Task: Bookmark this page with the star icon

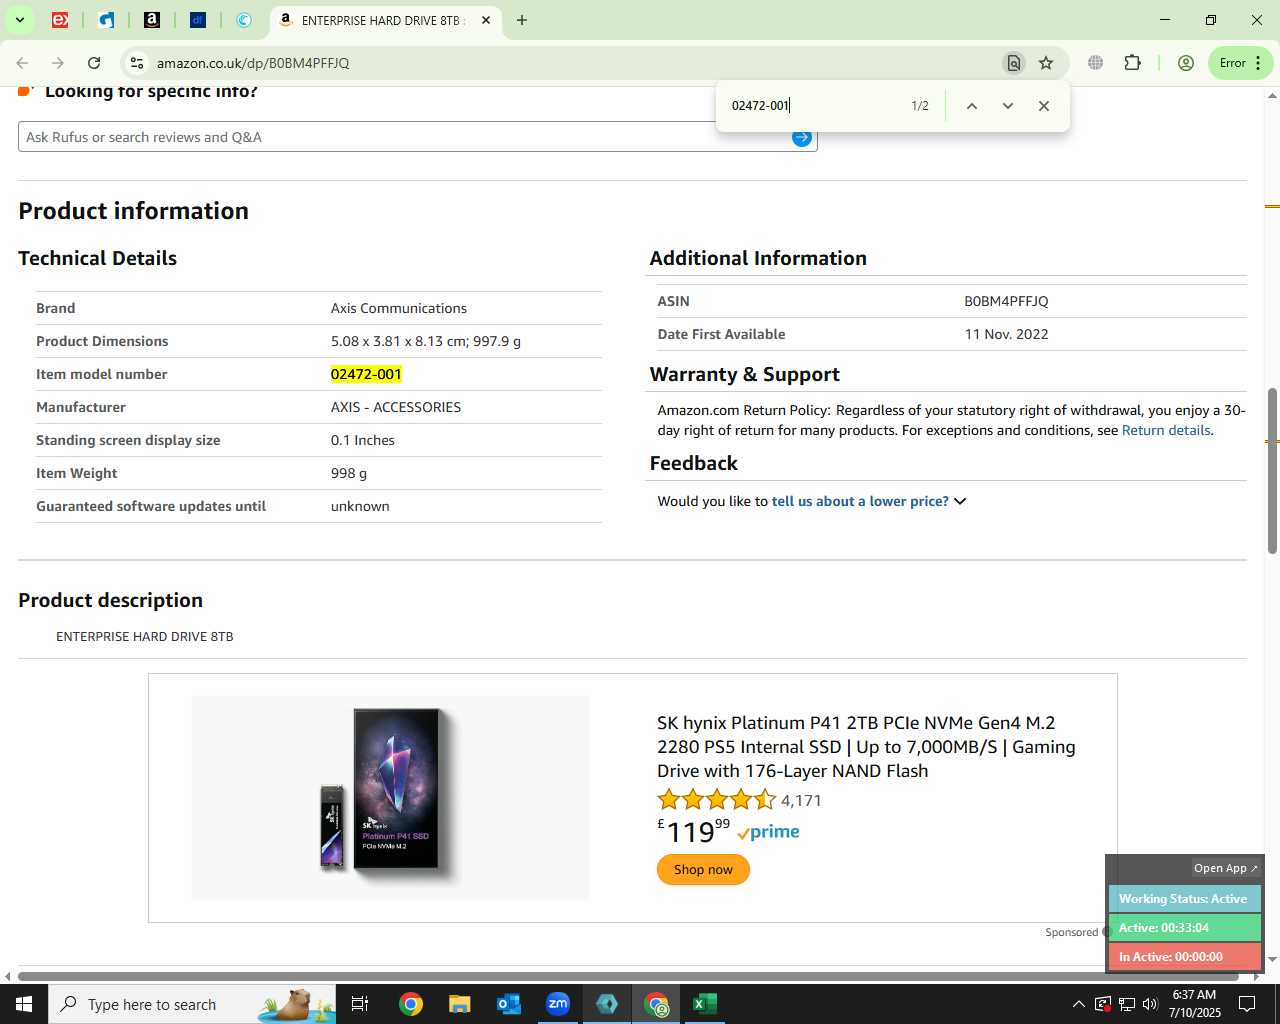Action: pyautogui.click(x=1046, y=63)
